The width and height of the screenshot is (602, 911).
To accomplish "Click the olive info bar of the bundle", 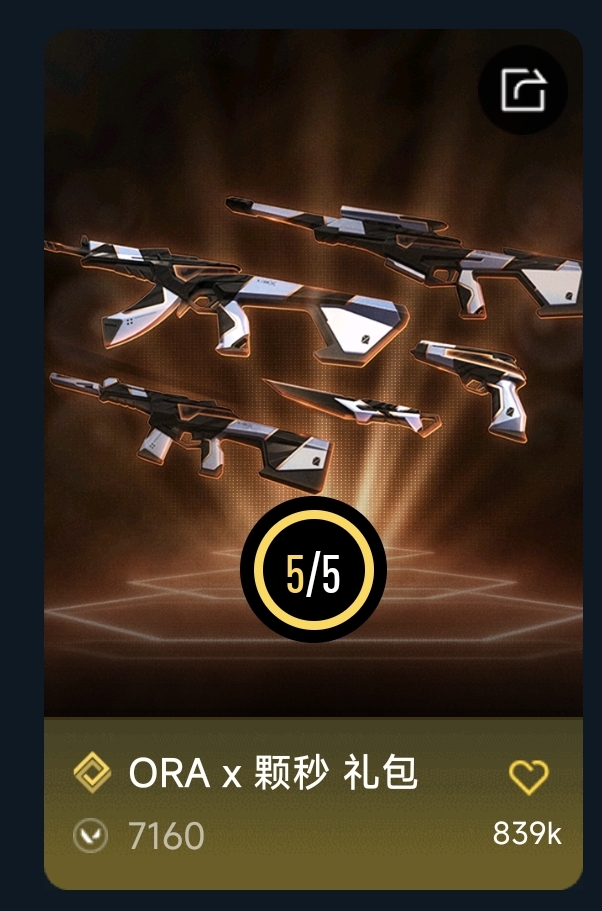I will click(x=313, y=804).
